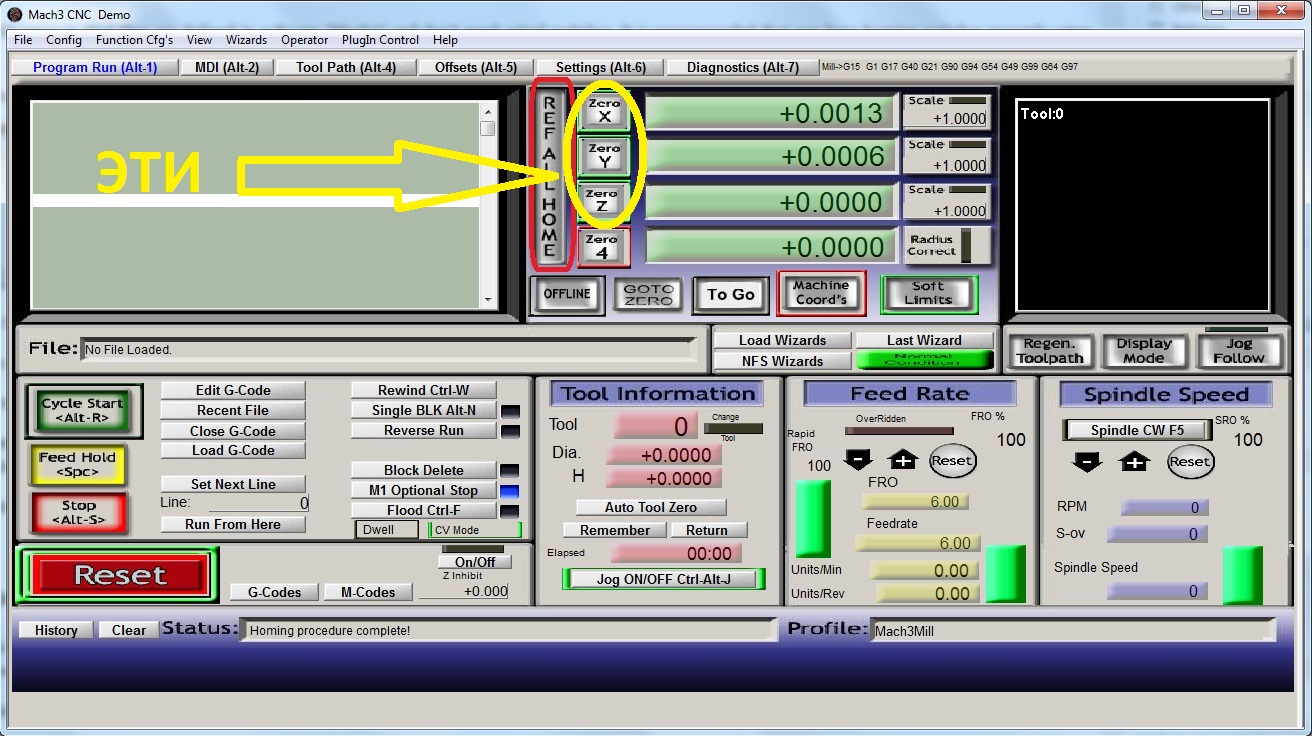The height and width of the screenshot is (736, 1312).
Task: Toggle the OFFLINE button
Action: coord(567,294)
